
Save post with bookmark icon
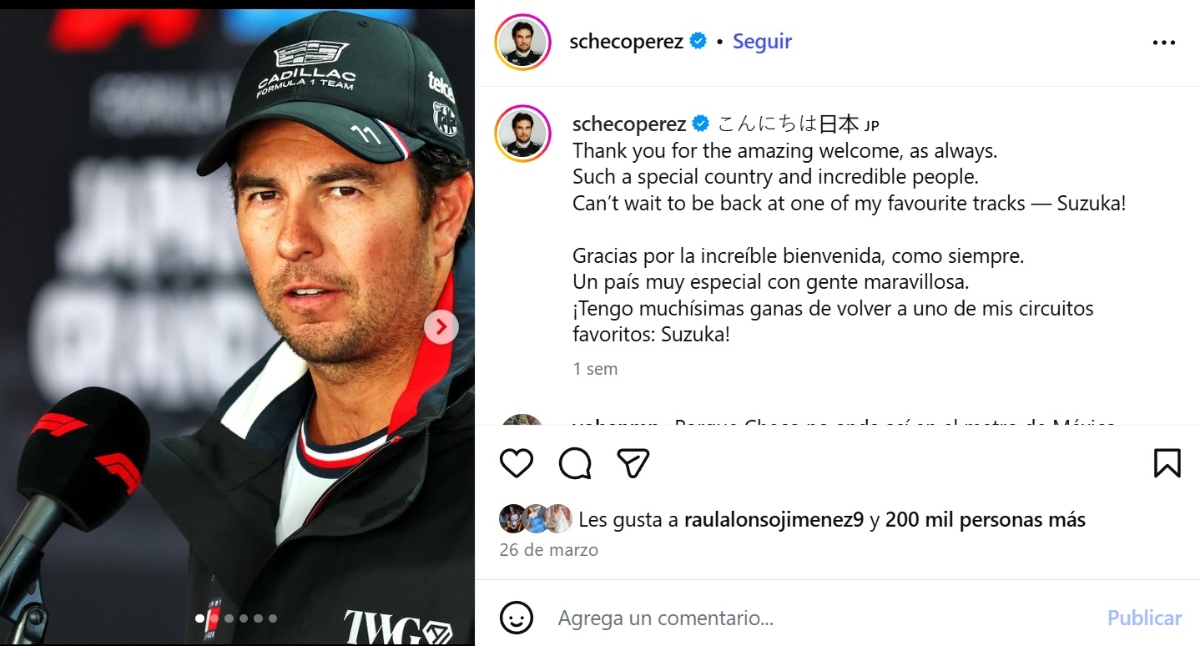(x=1167, y=463)
